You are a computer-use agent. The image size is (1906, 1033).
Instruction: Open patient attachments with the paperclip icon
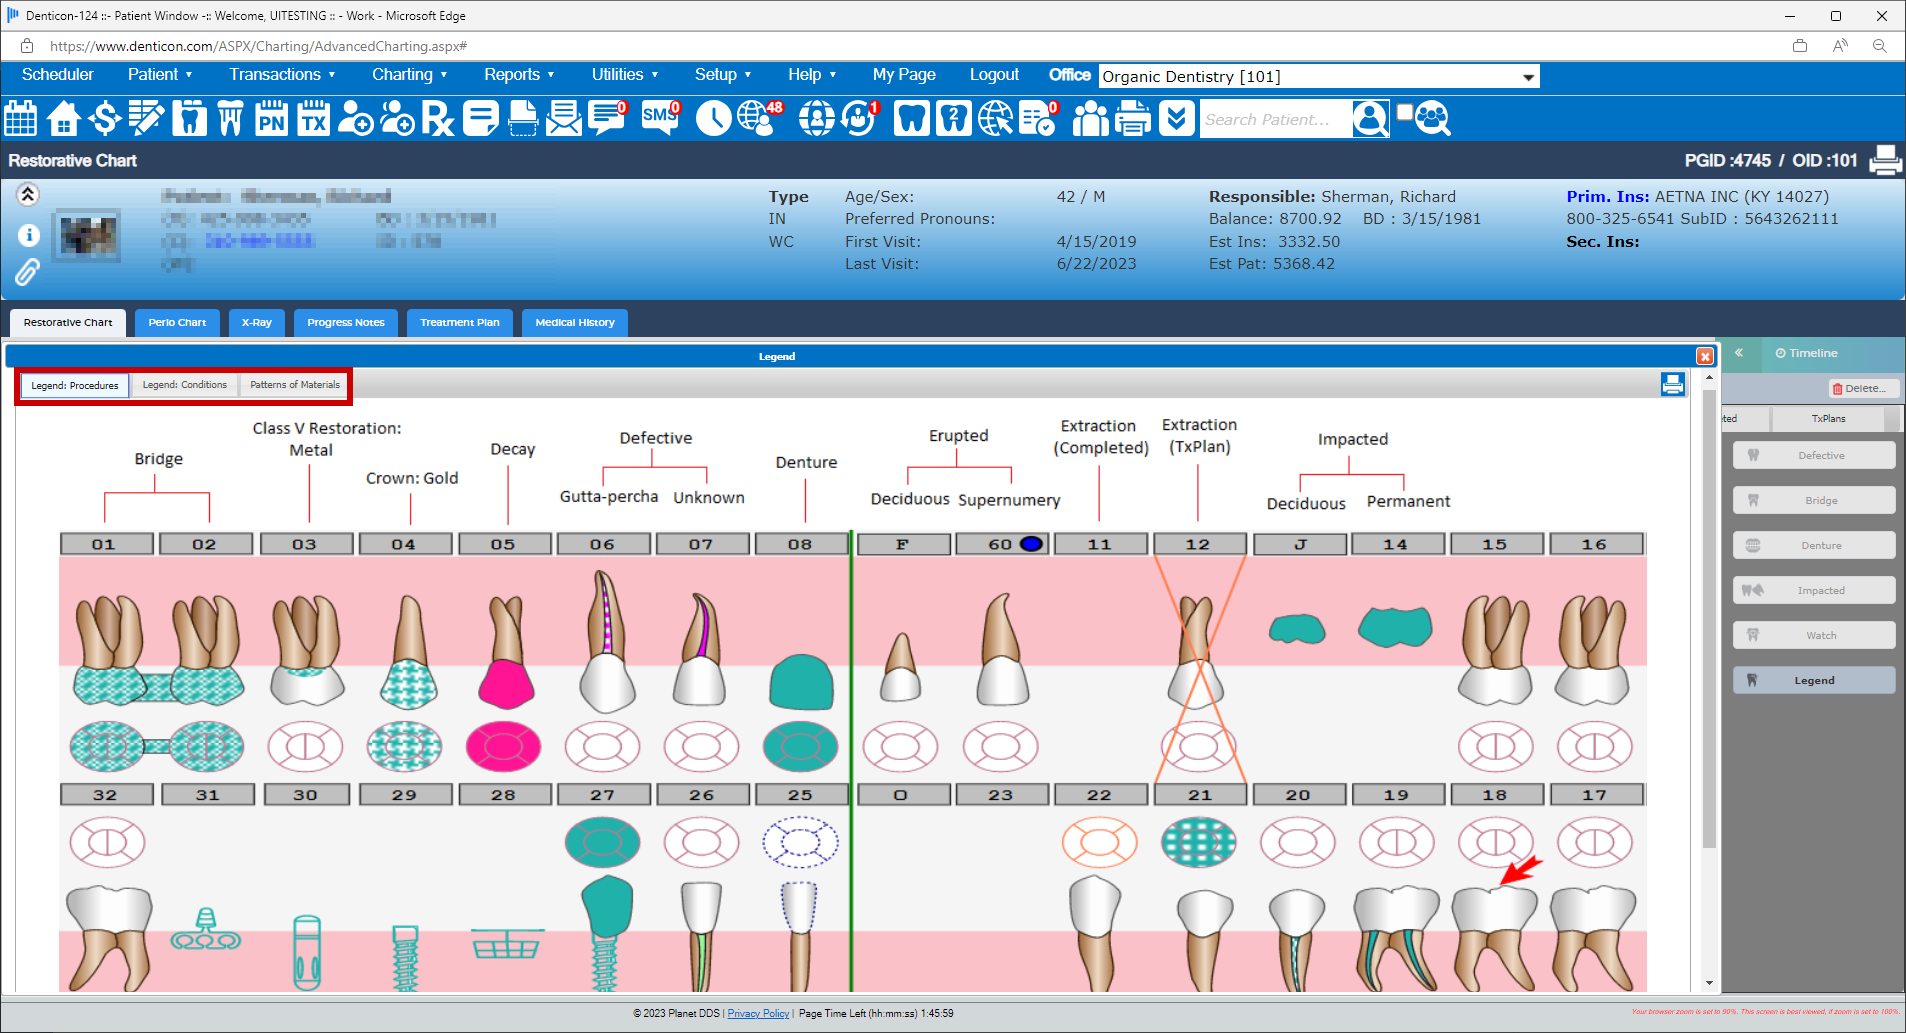27,271
